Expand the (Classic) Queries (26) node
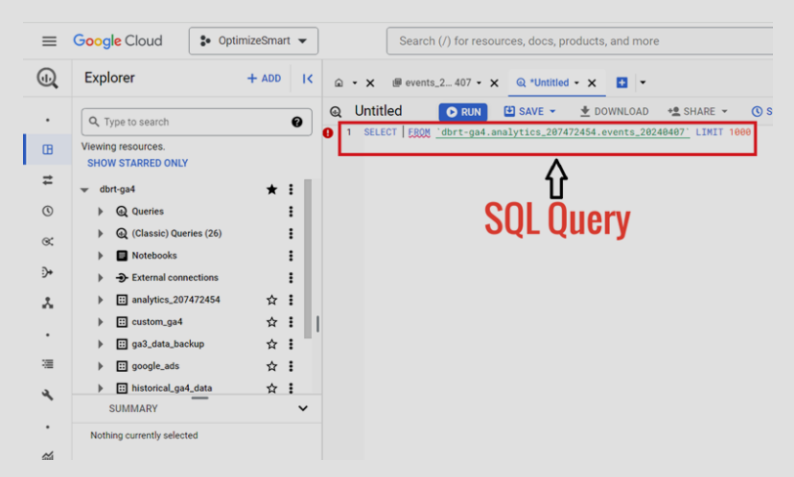 100,233
